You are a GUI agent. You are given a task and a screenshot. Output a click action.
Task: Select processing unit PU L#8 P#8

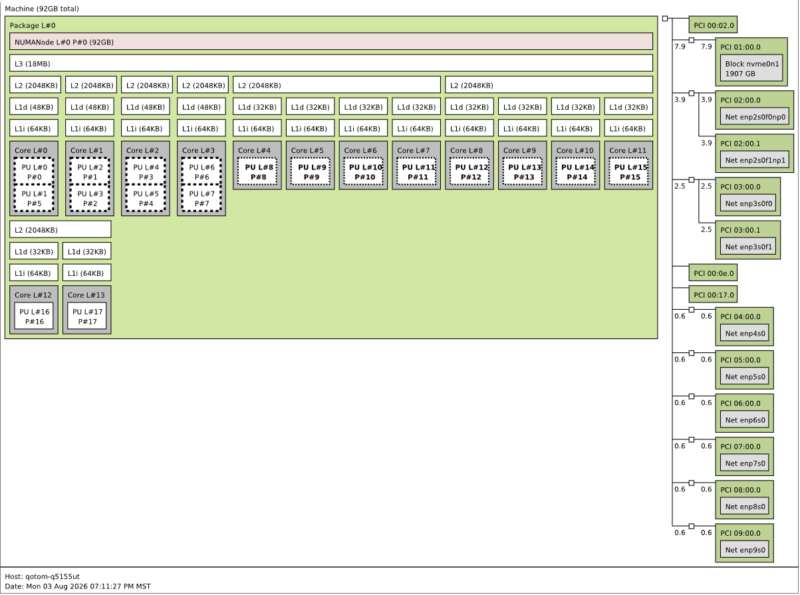coord(258,172)
